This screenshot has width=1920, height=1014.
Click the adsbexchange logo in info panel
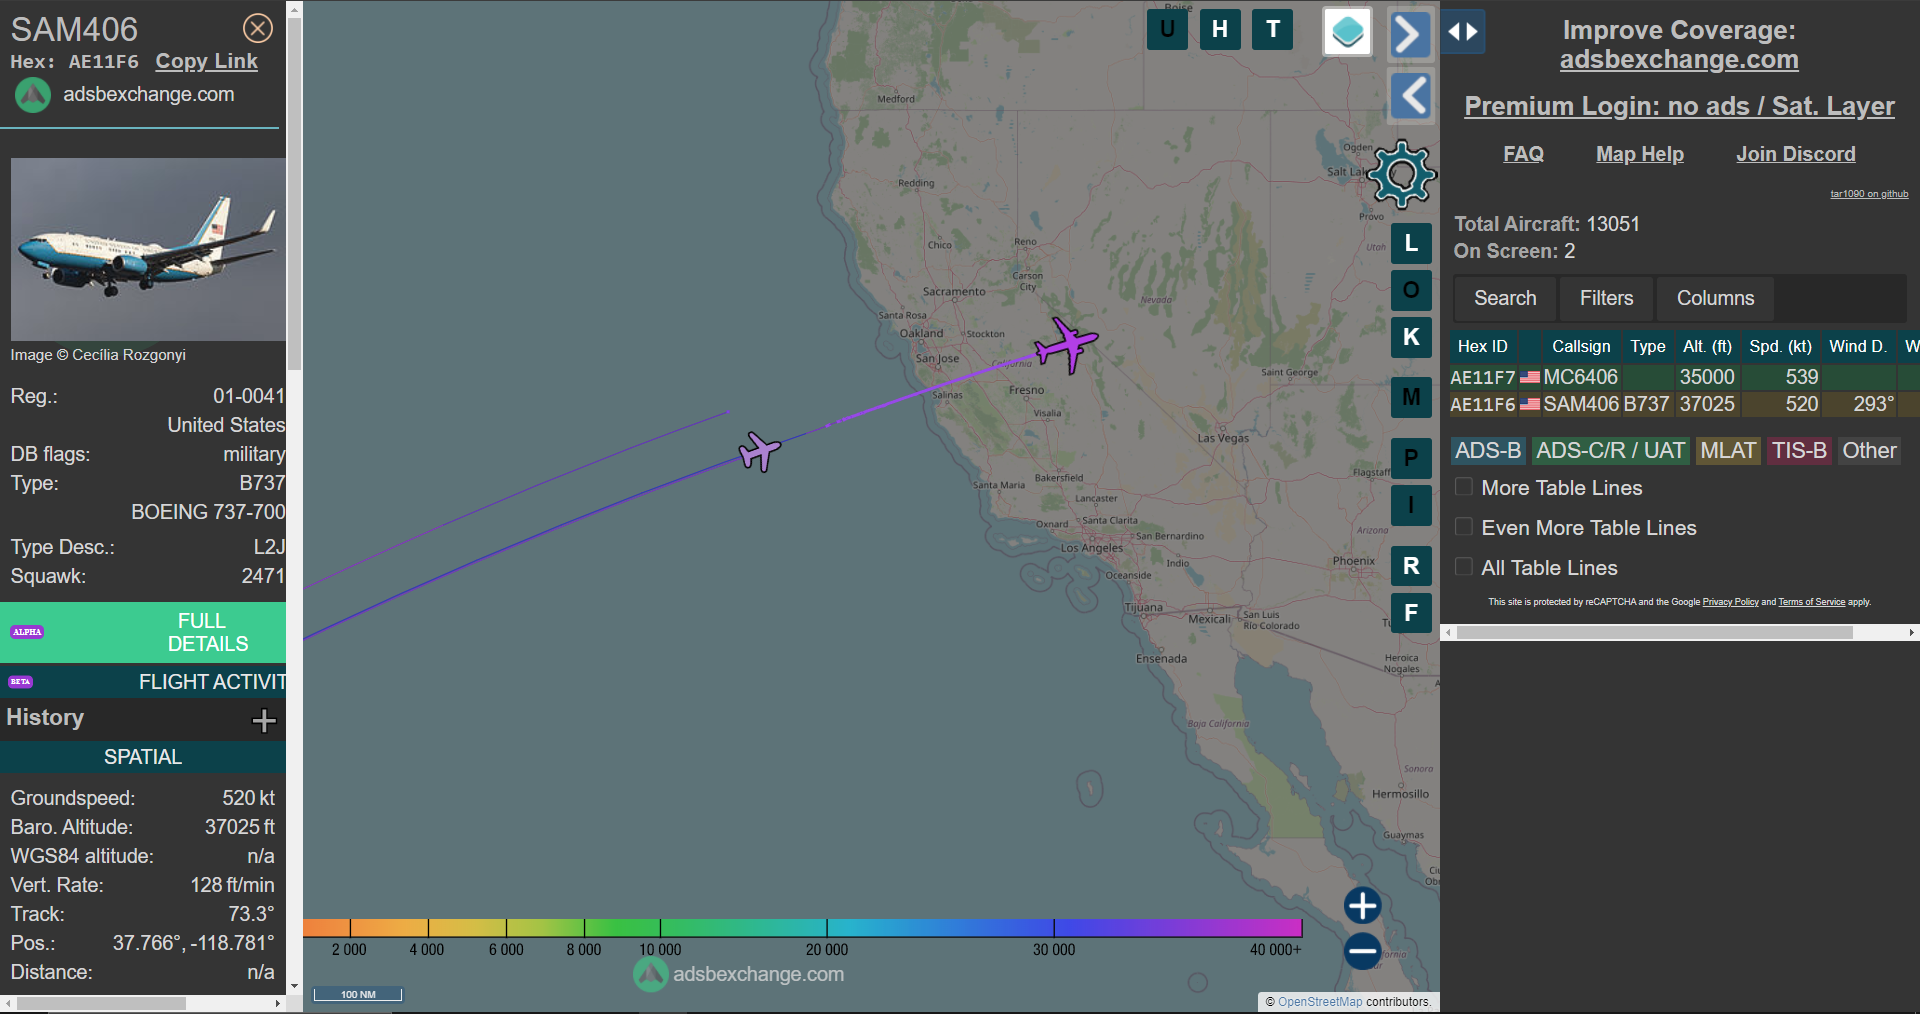(x=32, y=95)
